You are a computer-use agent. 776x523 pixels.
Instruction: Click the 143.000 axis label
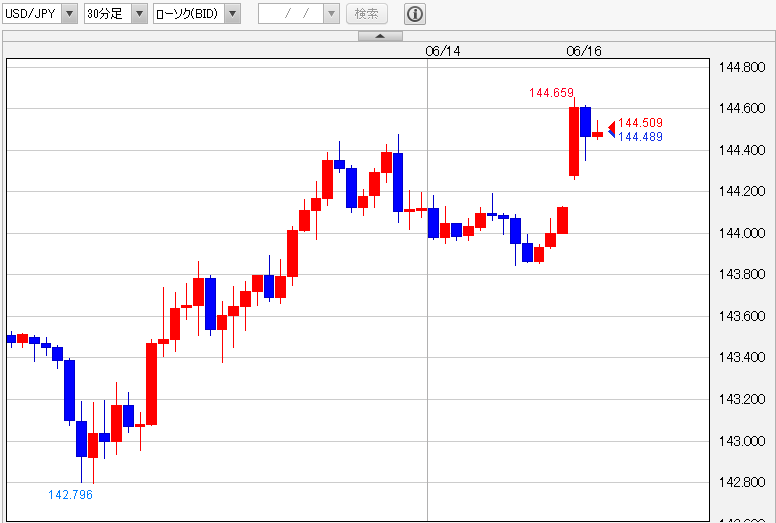point(742,441)
